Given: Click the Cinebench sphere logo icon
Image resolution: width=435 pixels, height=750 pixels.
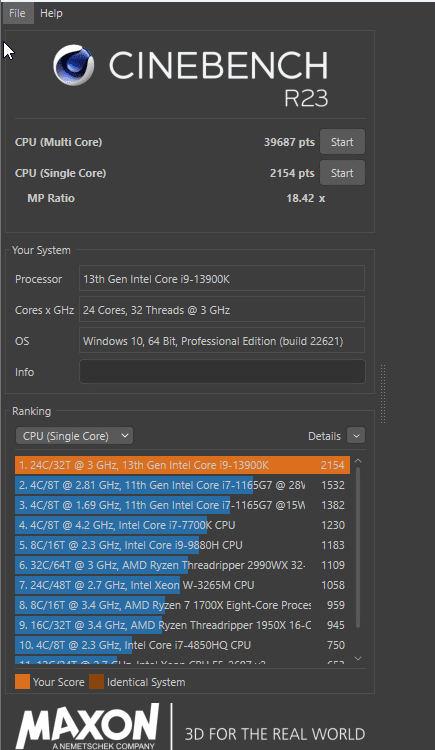Looking at the screenshot, I should 74,65.
